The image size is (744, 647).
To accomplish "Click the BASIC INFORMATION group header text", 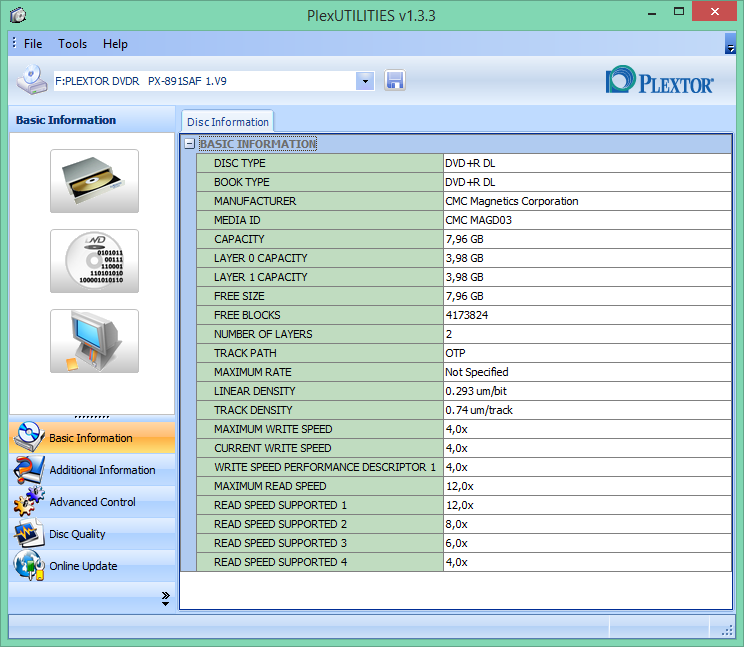I will pos(258,144).
